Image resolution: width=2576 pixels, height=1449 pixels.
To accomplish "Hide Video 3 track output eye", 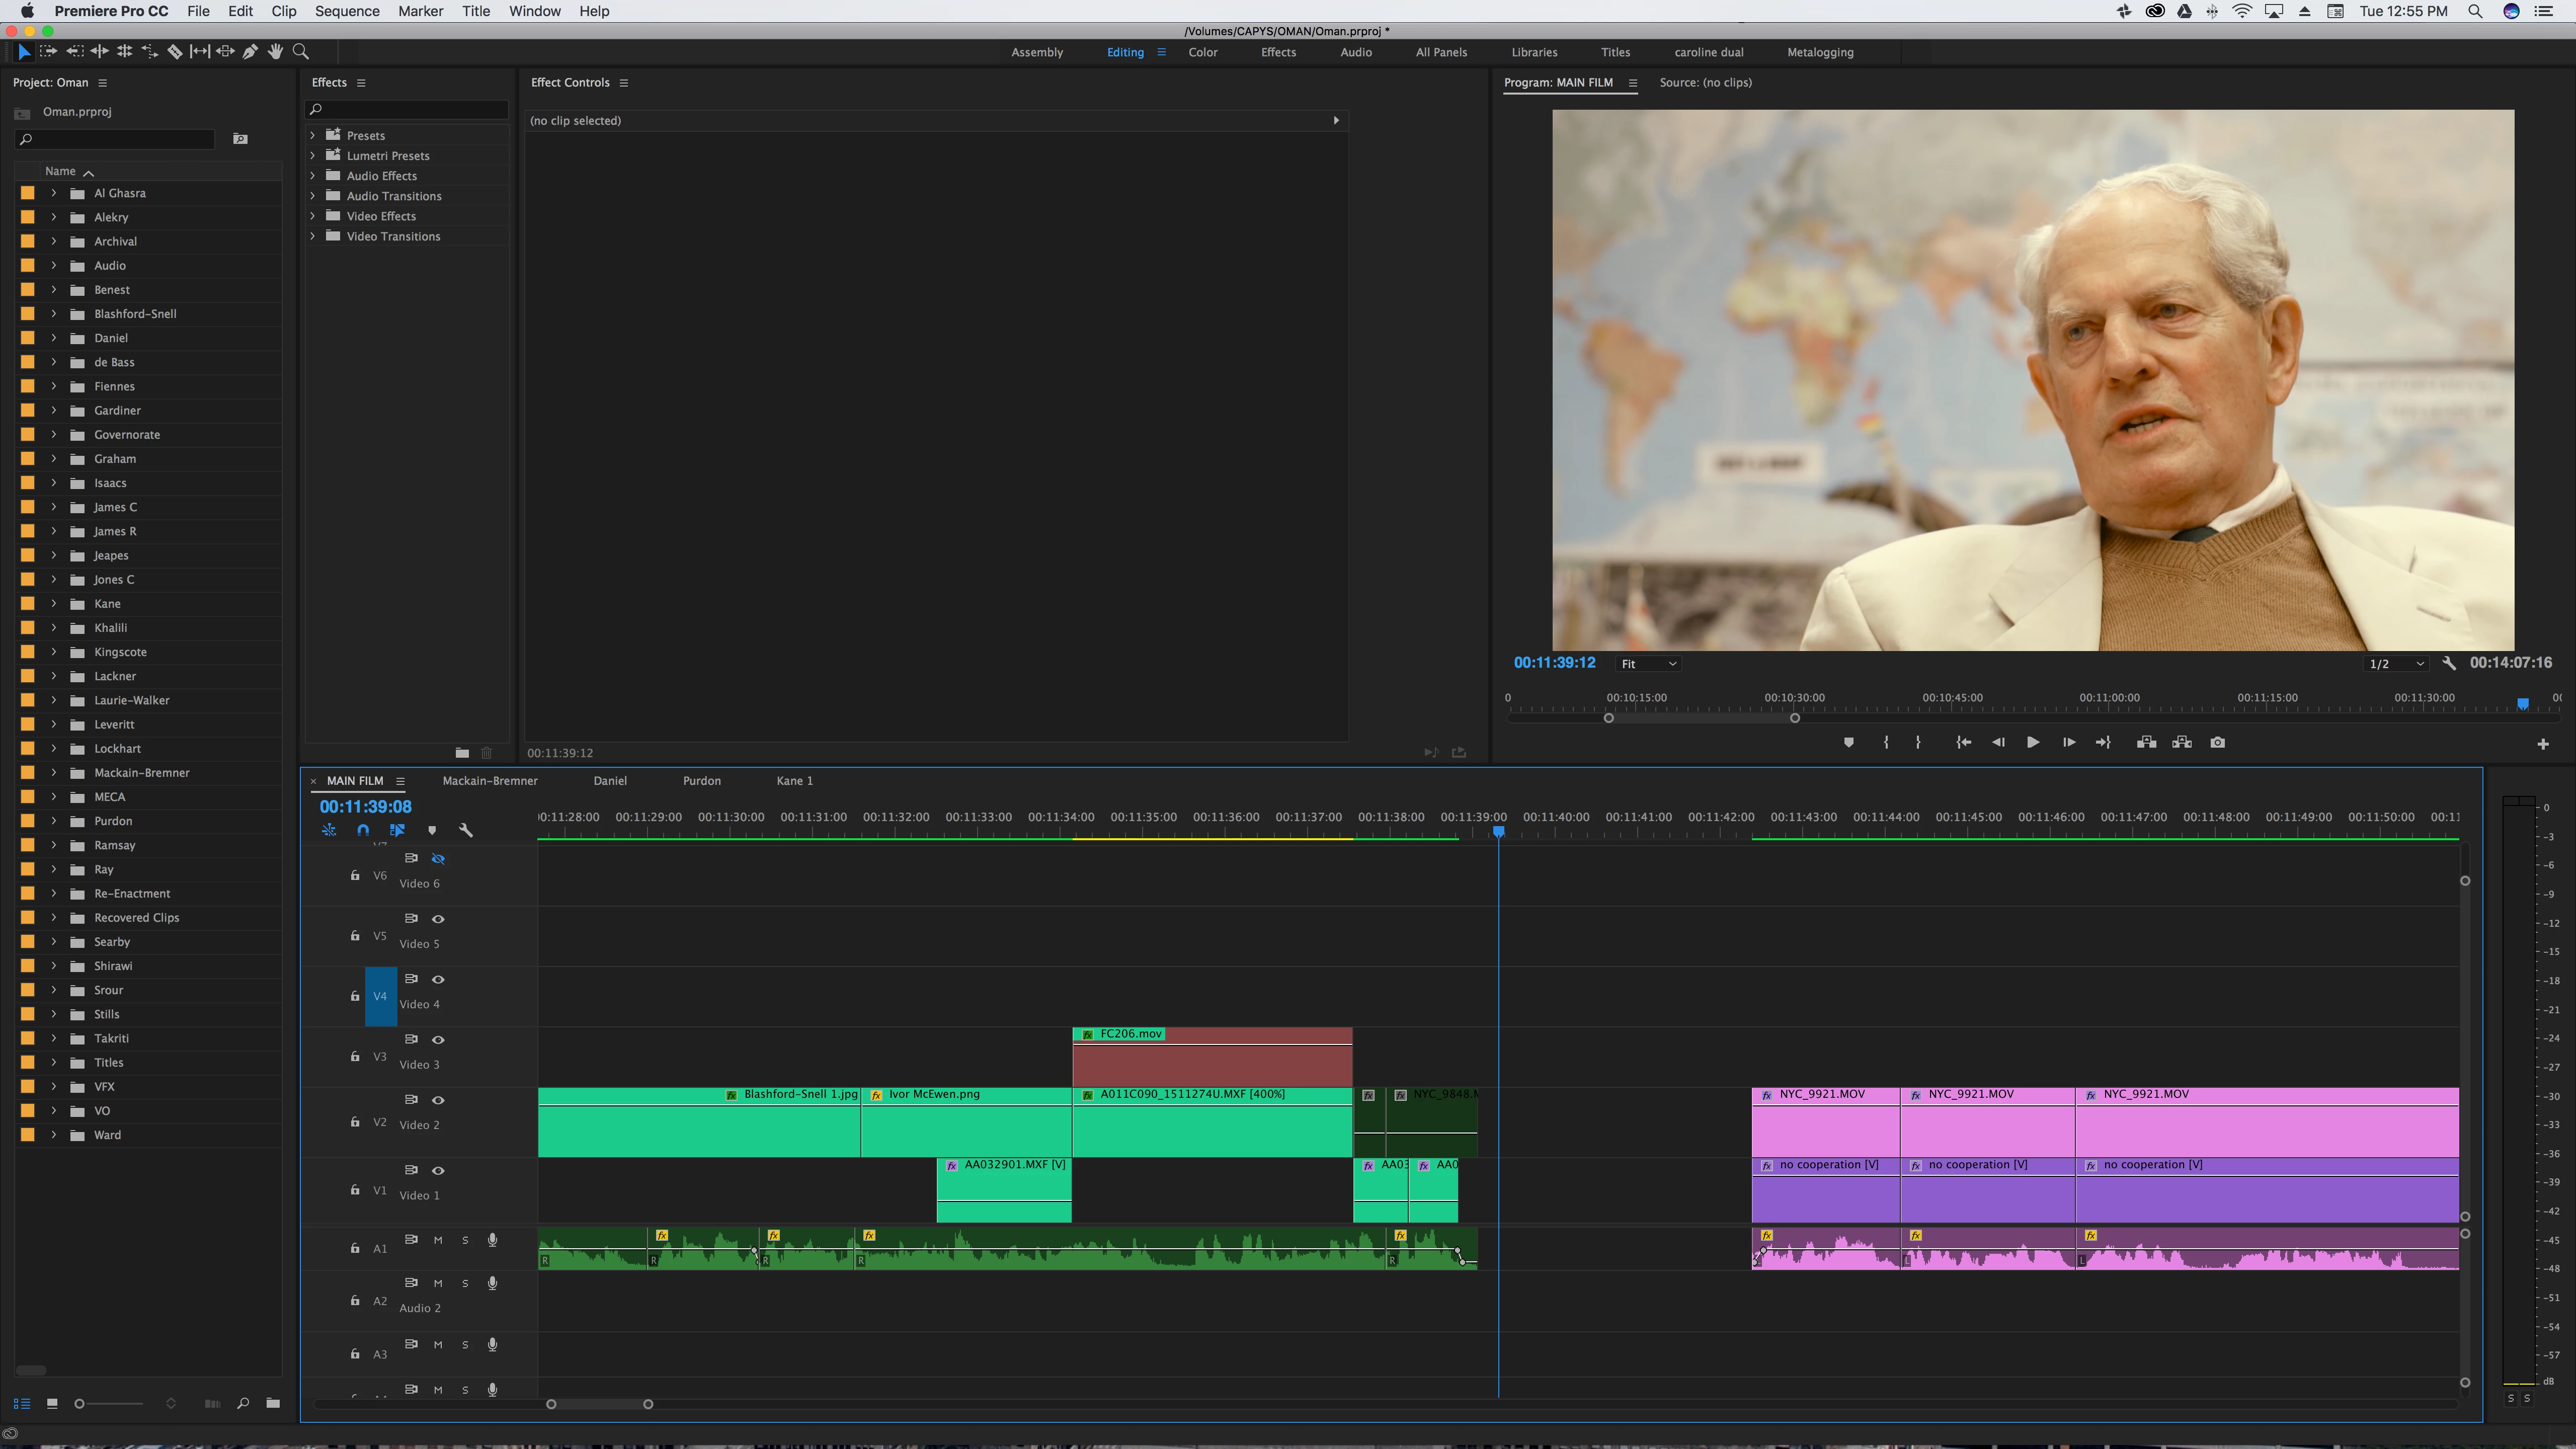I will [438, 1040].
